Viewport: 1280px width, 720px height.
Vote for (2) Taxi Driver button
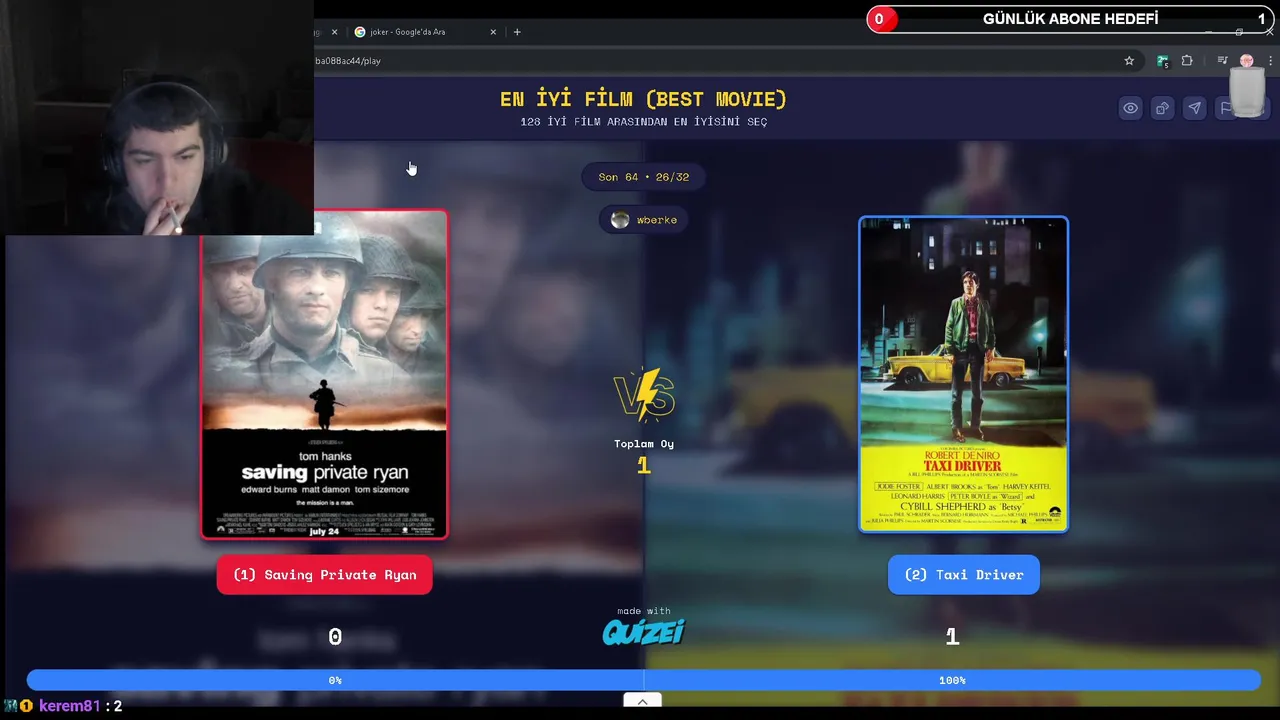click(964, 575)
